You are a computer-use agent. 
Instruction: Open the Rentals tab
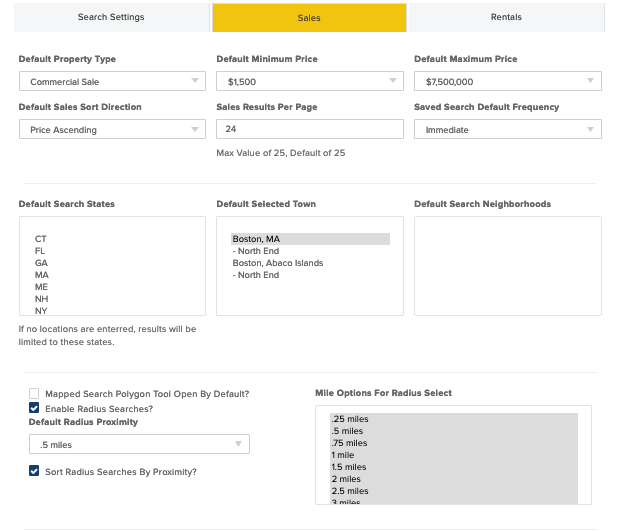pyautogui.click(x=506, y=17)
